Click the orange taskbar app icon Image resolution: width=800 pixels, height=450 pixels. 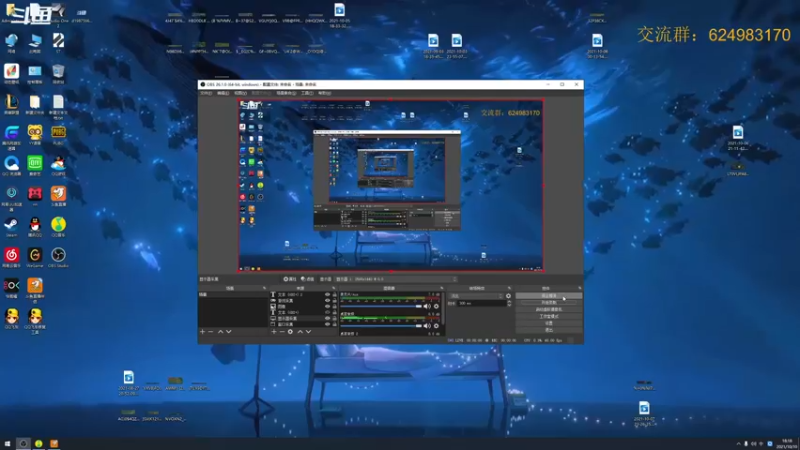click(54, 444)
